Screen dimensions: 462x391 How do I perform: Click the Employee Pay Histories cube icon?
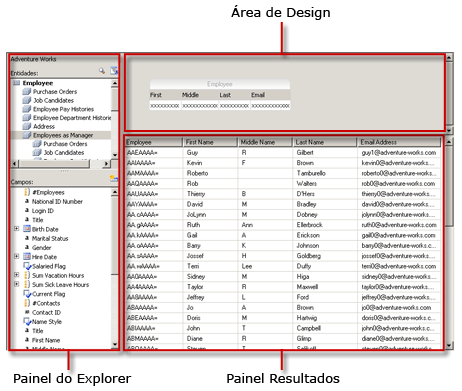27,109
